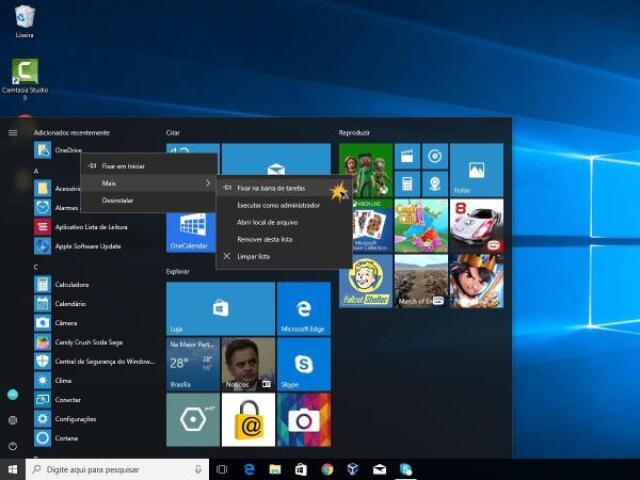This screenshot has width=640, height=480.
Task: Launch the Microsoft Edge tile
Action: click(304, 309)
